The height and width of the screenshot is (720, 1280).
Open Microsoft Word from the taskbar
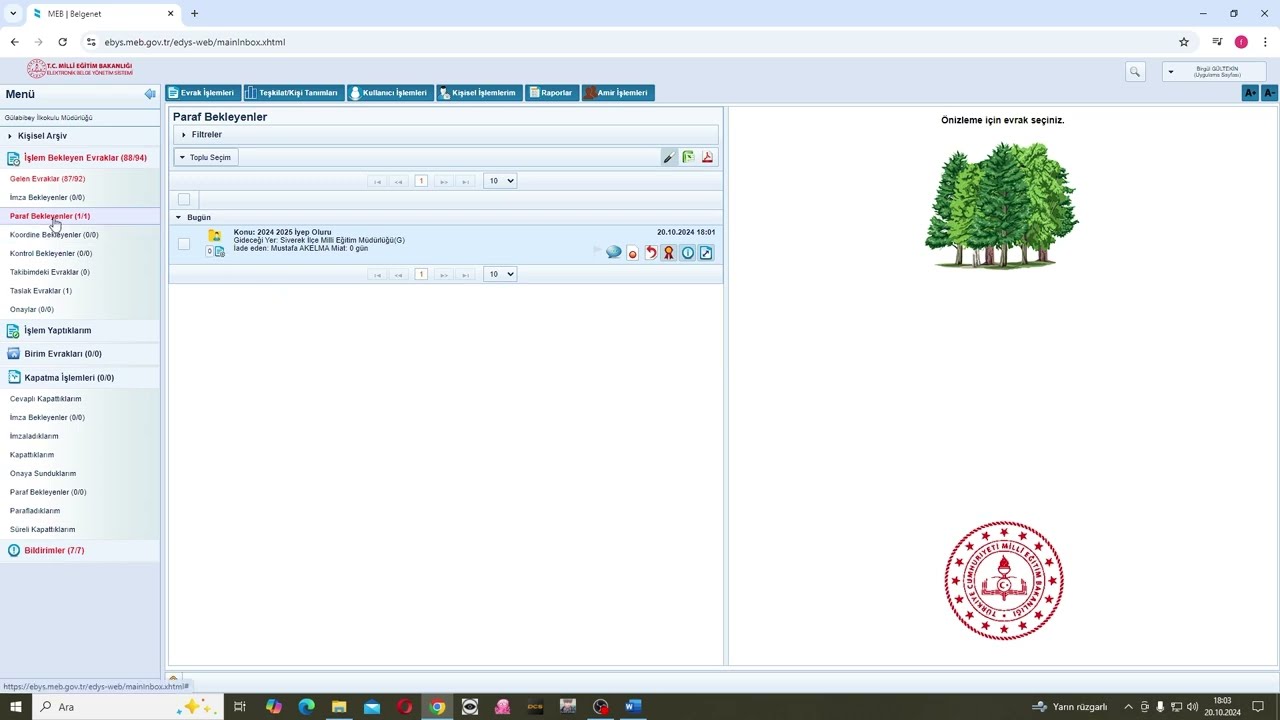tap(633, 706)
